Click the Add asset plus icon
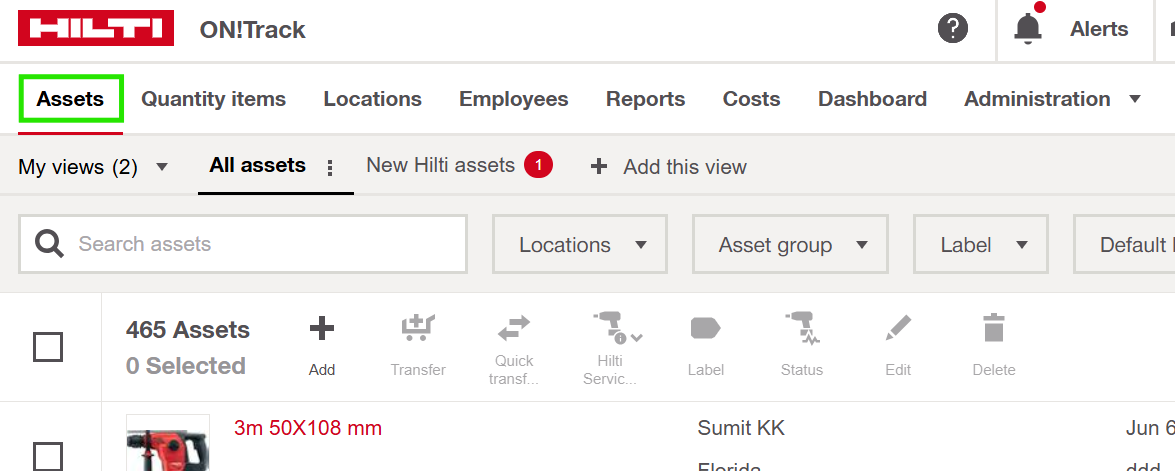Image resolution: width=1175 pixels, height=471 pixels. point(321,329)
